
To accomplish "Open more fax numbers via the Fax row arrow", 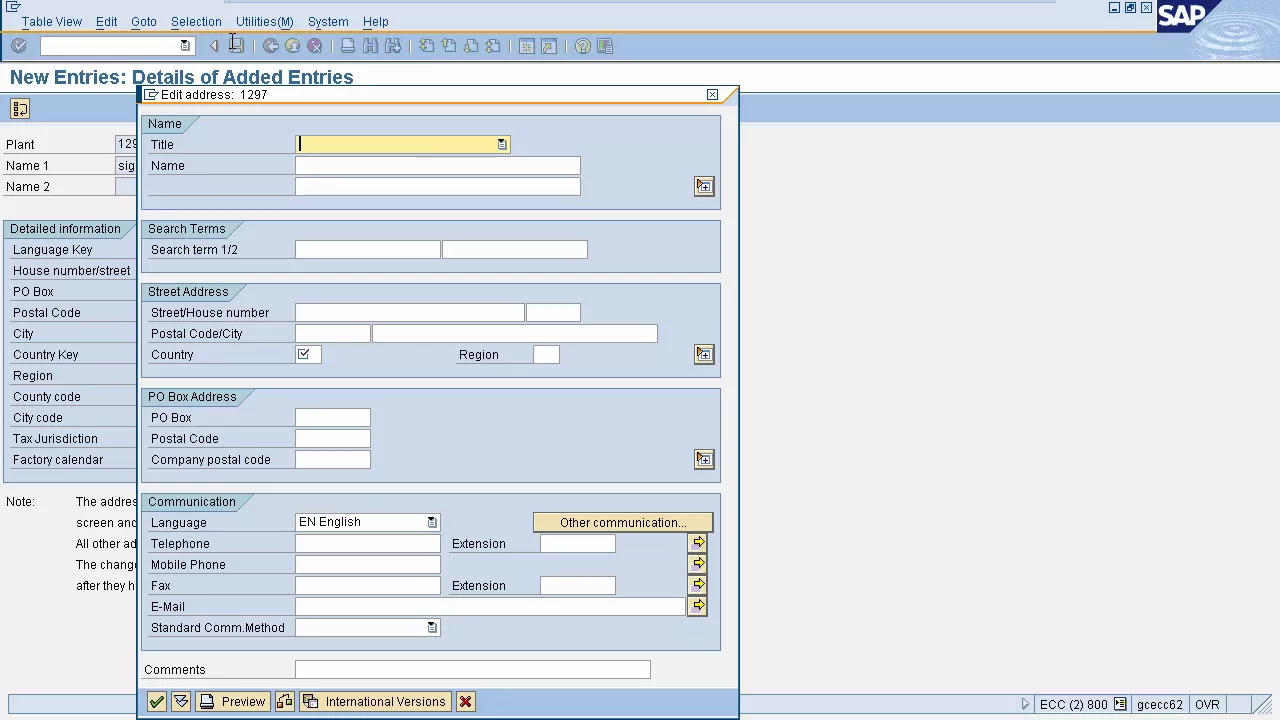I will coord(698,585).
